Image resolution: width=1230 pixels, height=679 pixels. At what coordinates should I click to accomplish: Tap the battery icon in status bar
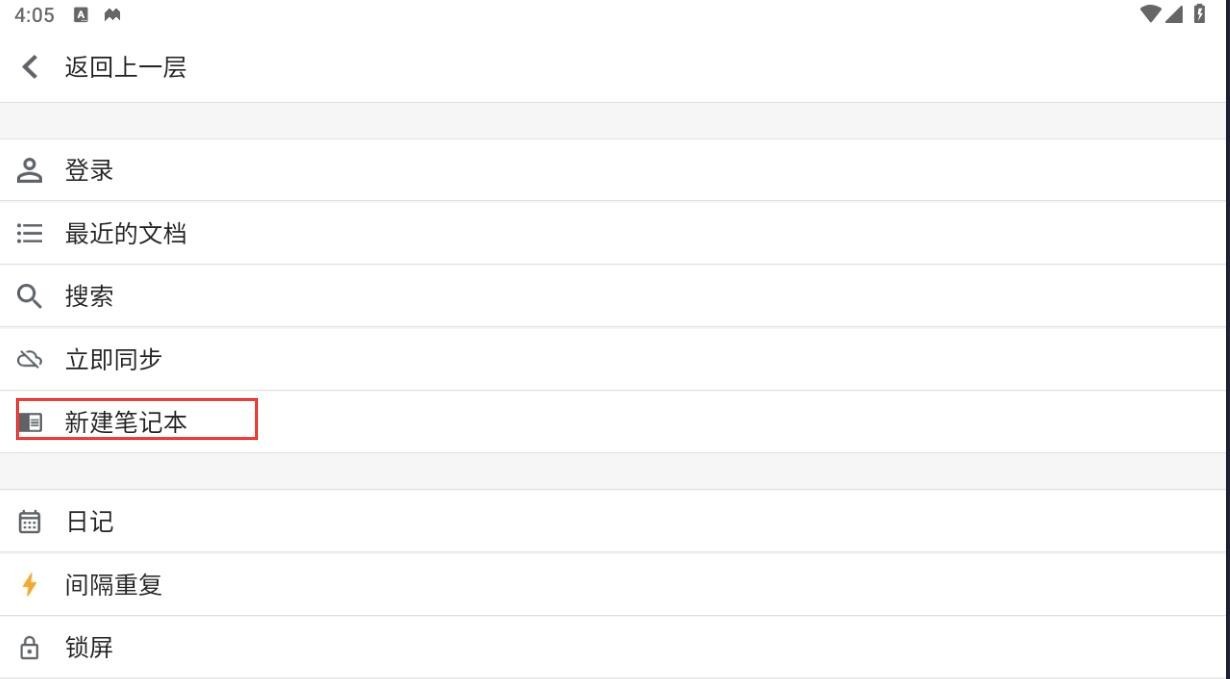tap(1200, 14)
